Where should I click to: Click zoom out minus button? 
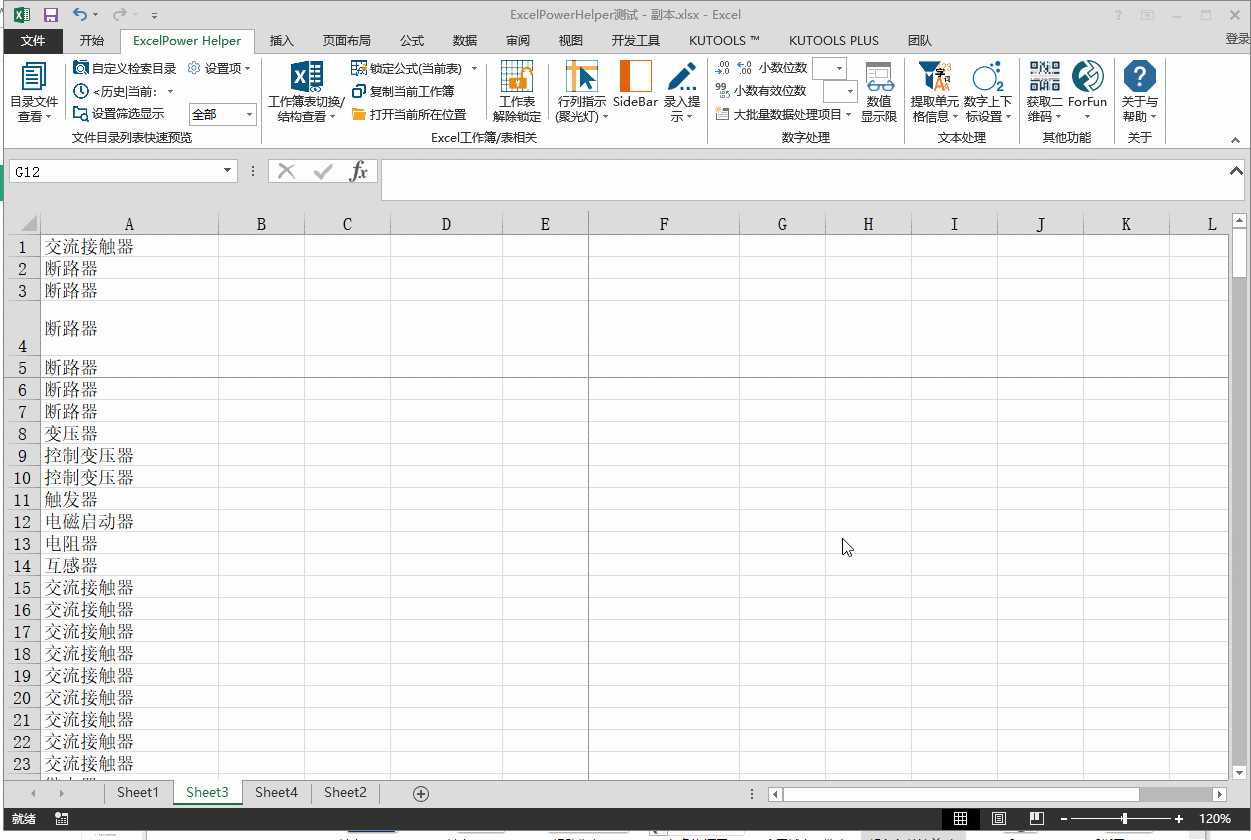click(1065, 819)
